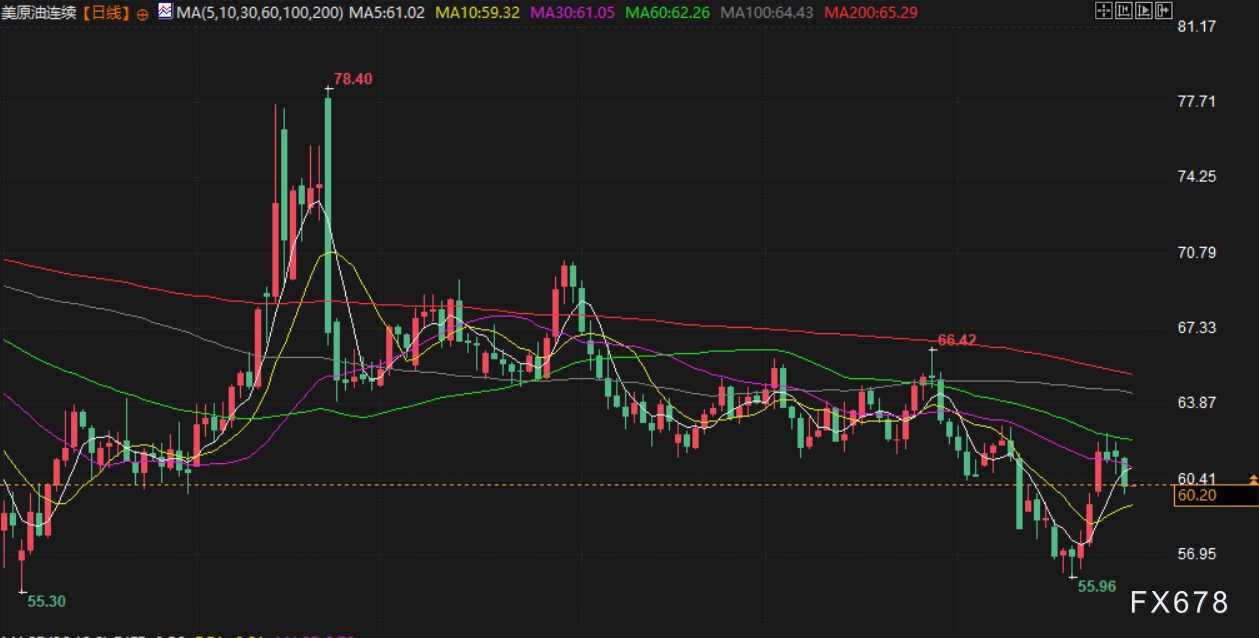Click the scroll-to-latest arrow icon
The height and width of the screenshot is (638, 1259).
point(1162,12)
